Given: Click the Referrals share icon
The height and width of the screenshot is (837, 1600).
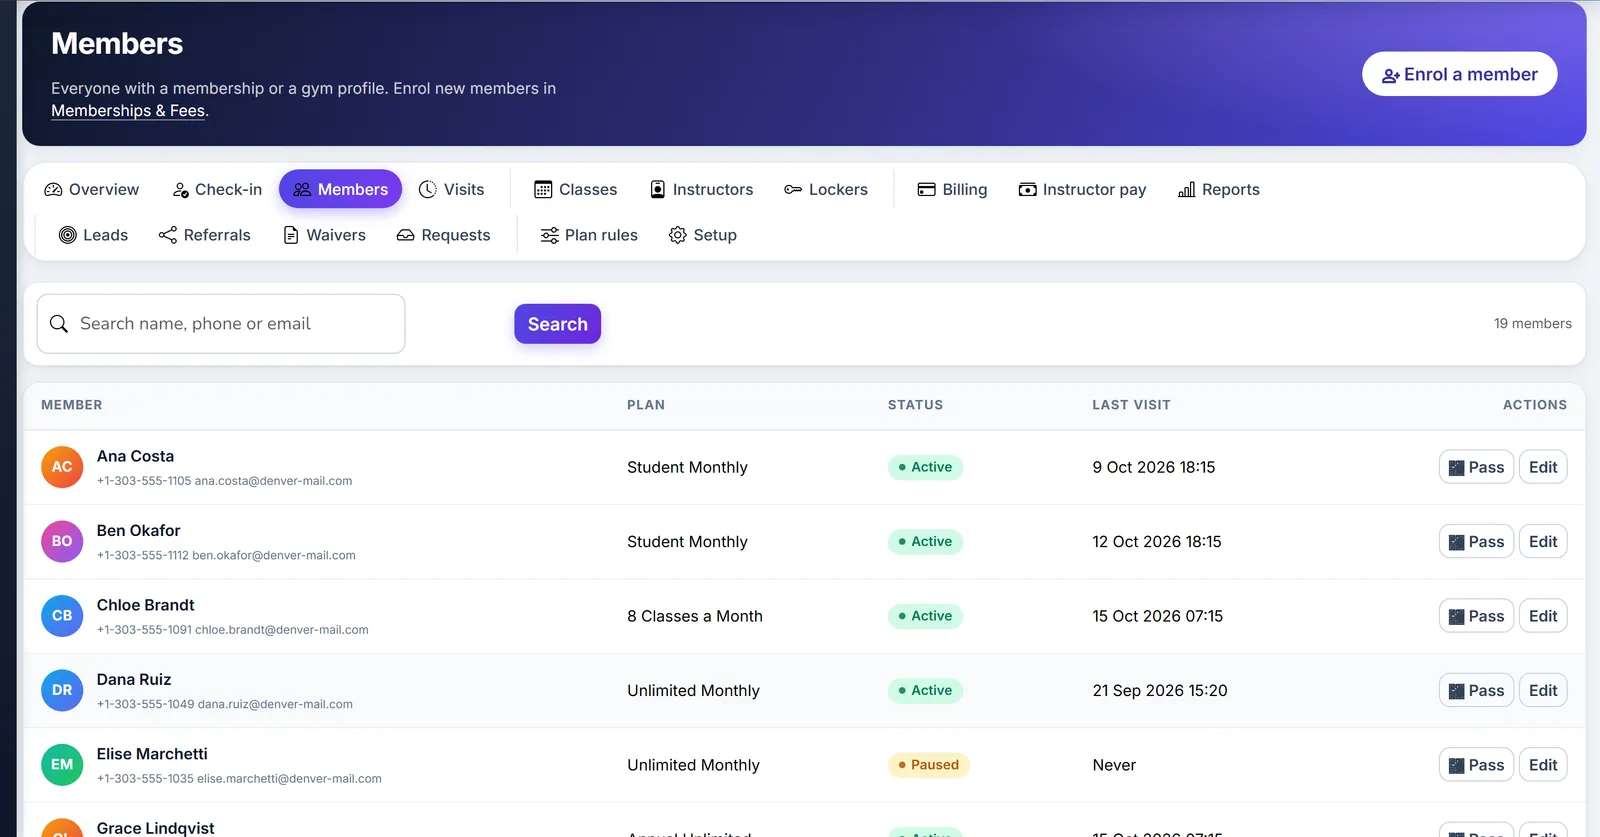Looking at the screenshot, I should tap(168, 235).
